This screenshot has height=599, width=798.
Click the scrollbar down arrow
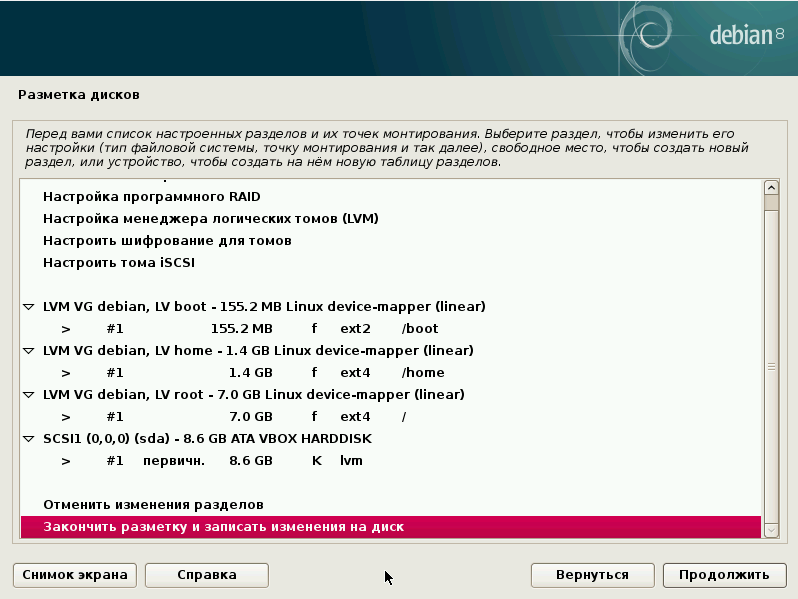(x=771, y=530)
